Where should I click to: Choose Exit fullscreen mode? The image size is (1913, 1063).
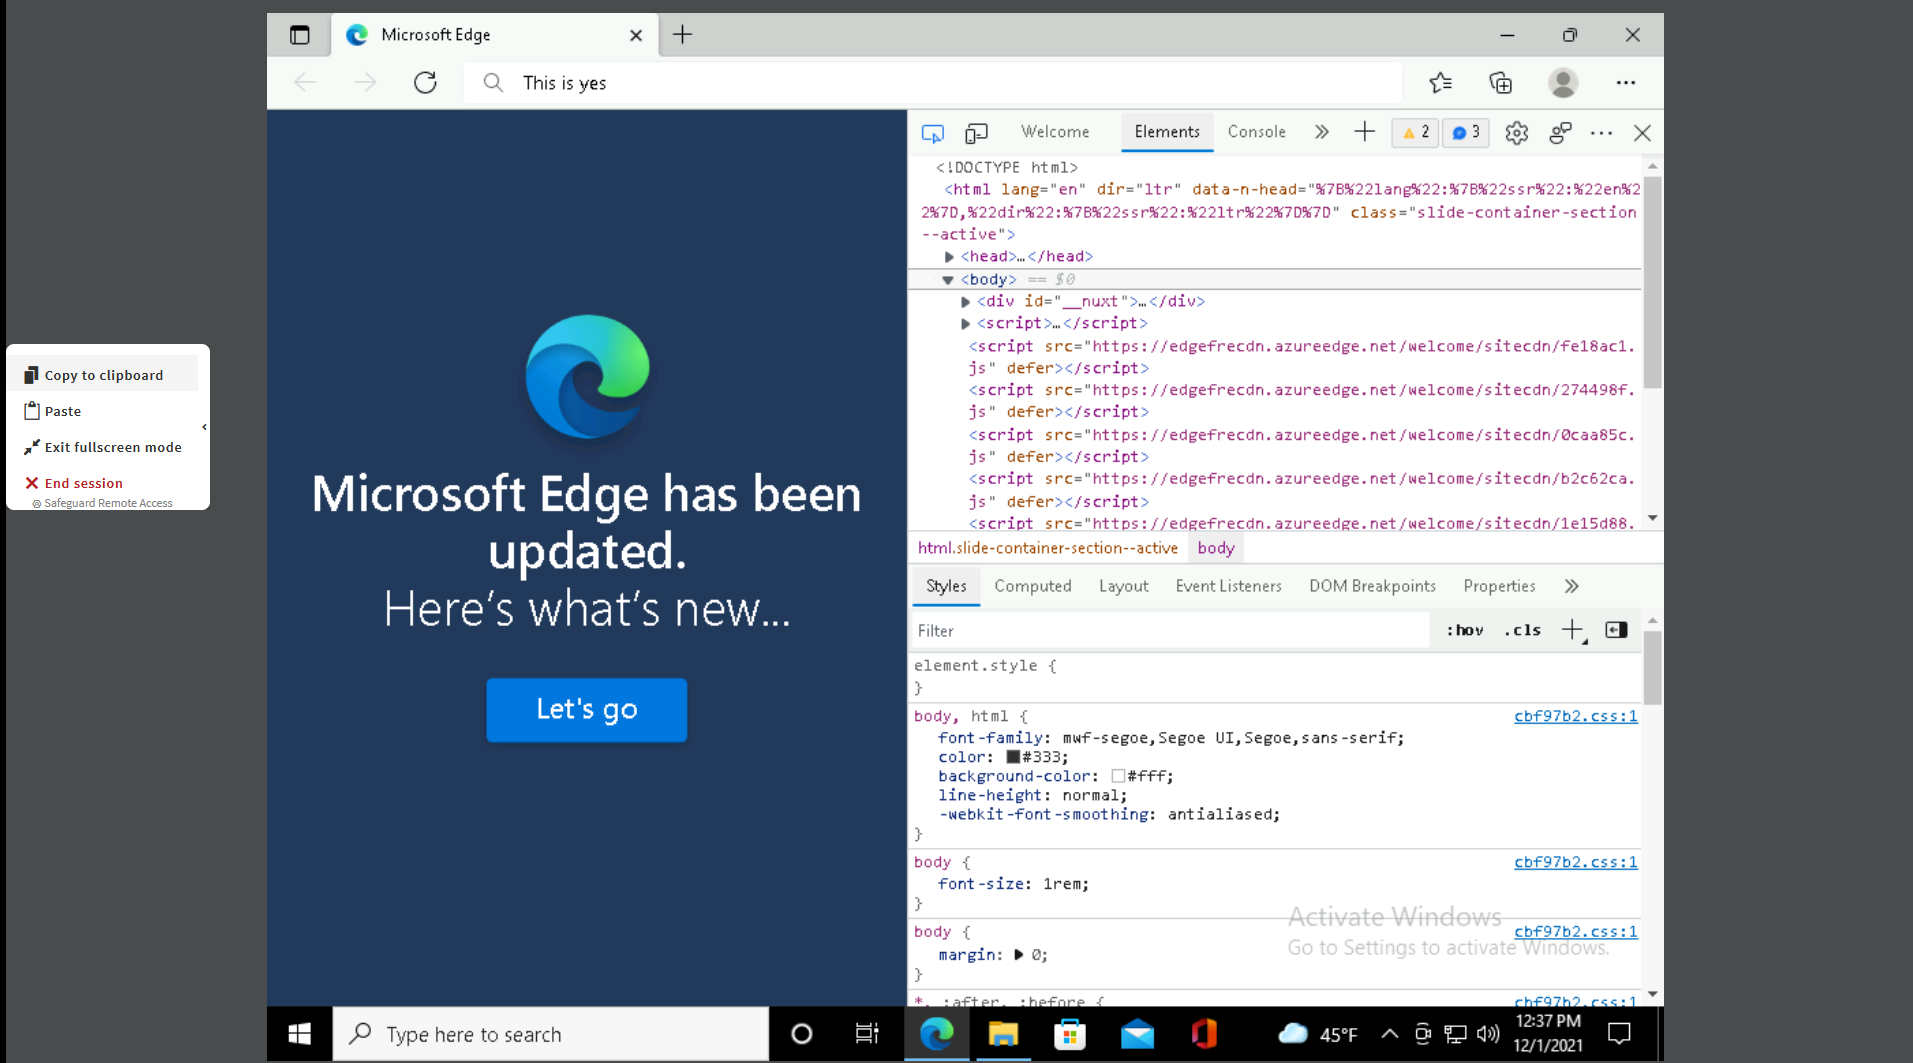coord(103,447)
